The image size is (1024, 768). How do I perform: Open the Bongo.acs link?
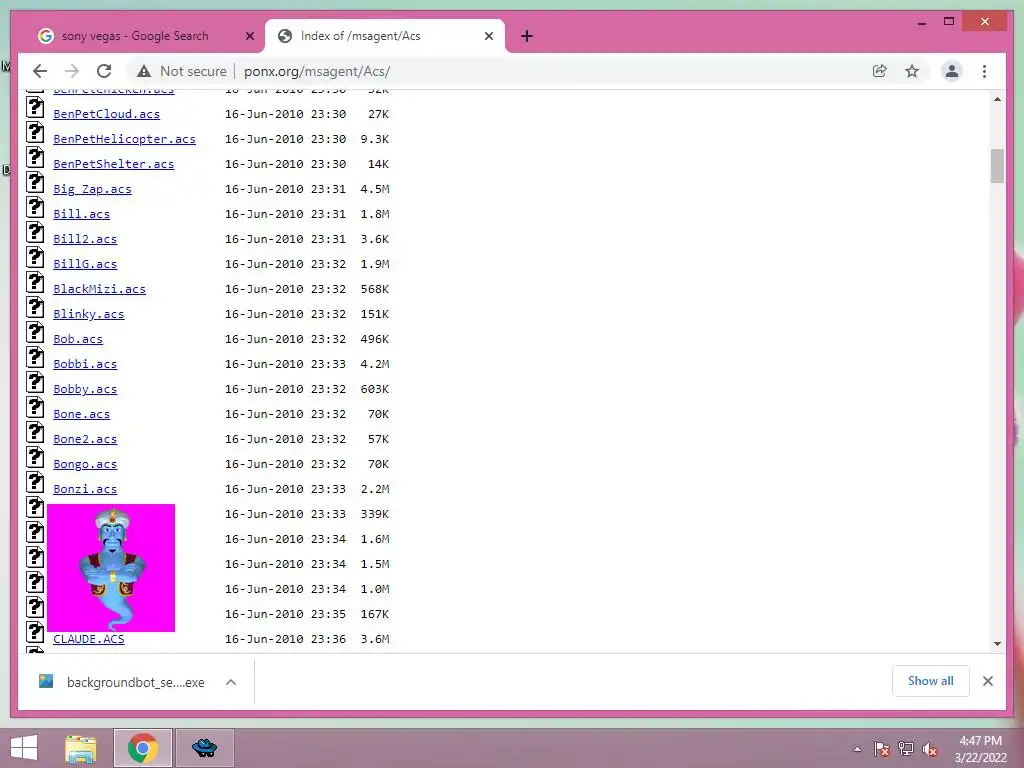pos(85,464)
